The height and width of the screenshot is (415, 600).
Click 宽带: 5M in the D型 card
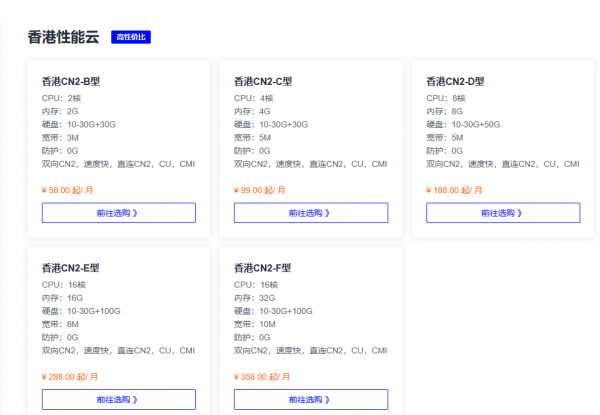(x=445, y=138)
